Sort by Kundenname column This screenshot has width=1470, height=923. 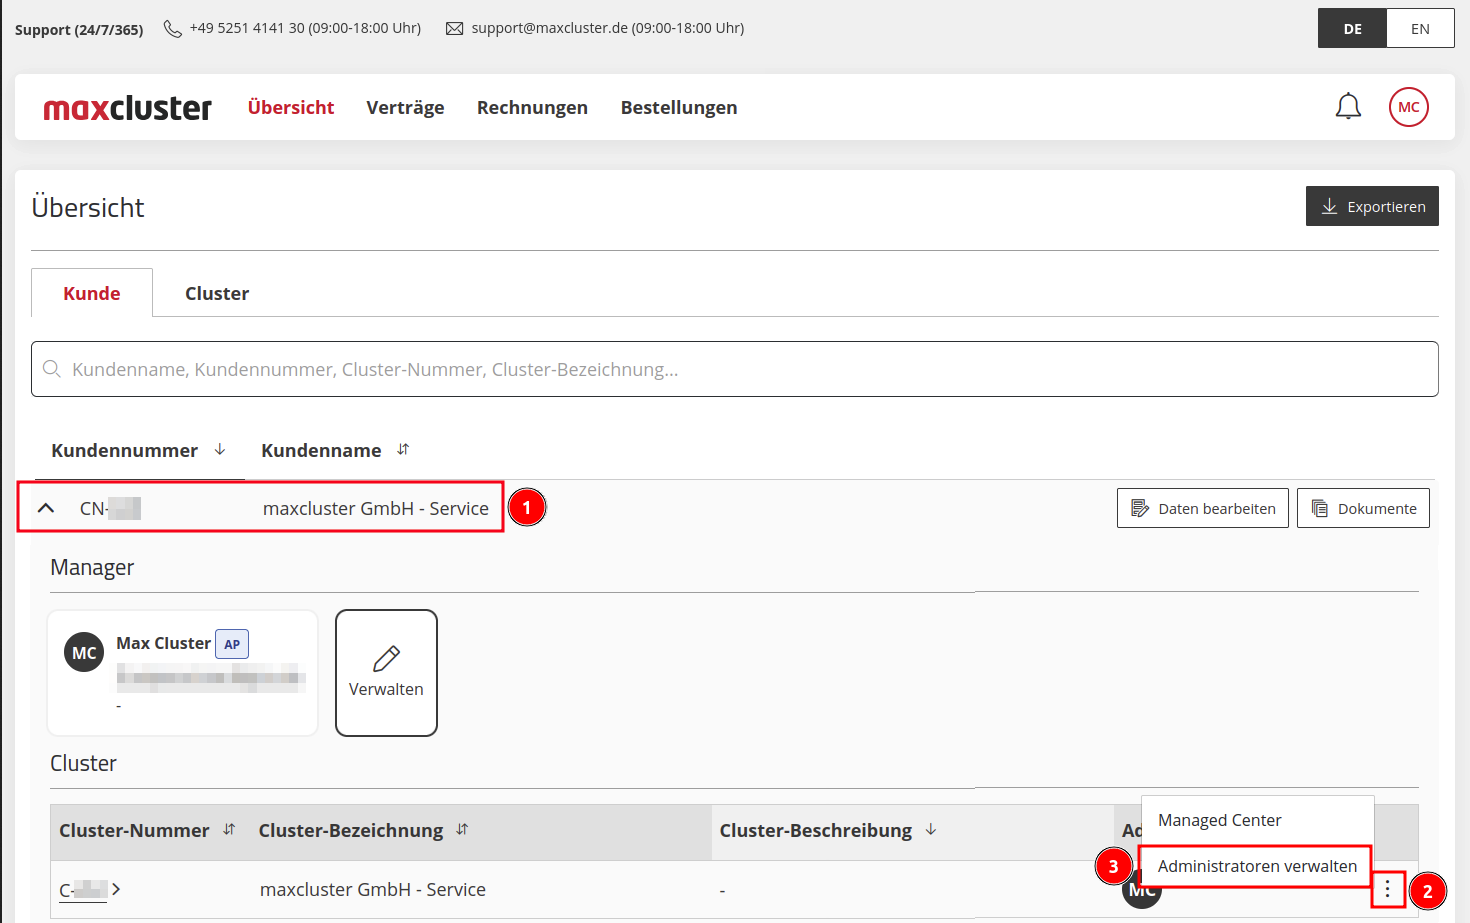click(335, 450)
